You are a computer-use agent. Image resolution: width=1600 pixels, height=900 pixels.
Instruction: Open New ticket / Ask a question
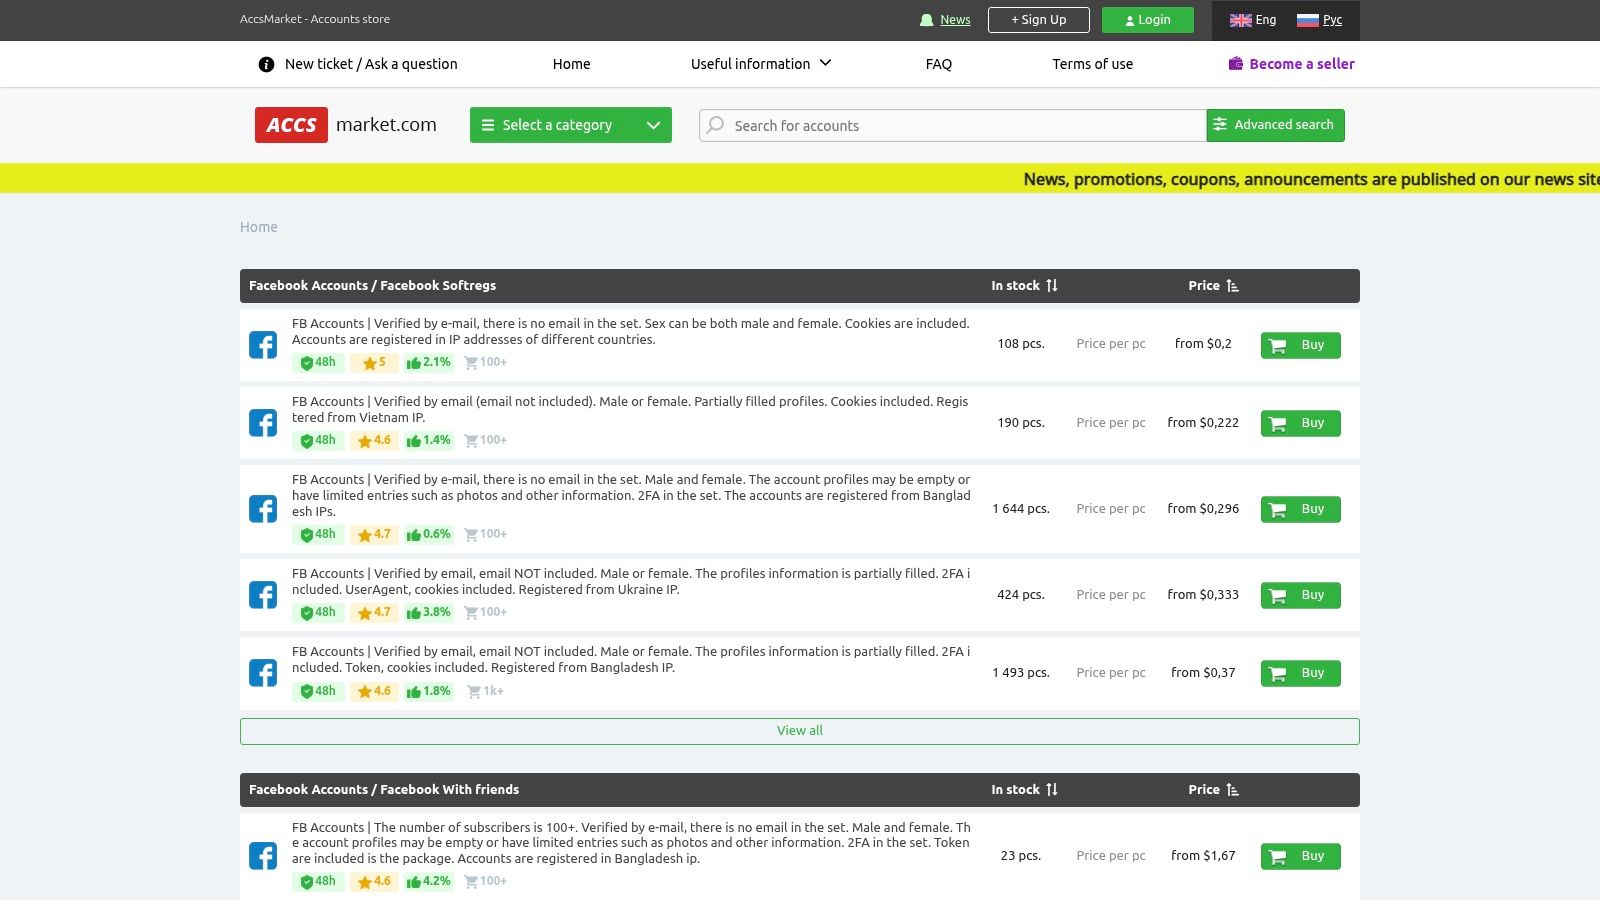point(371,64)
